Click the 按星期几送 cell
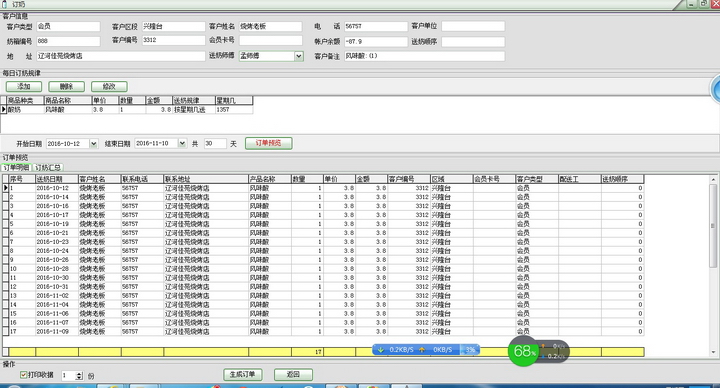This screenshot has width=720, height=388. tap(194, 110)
